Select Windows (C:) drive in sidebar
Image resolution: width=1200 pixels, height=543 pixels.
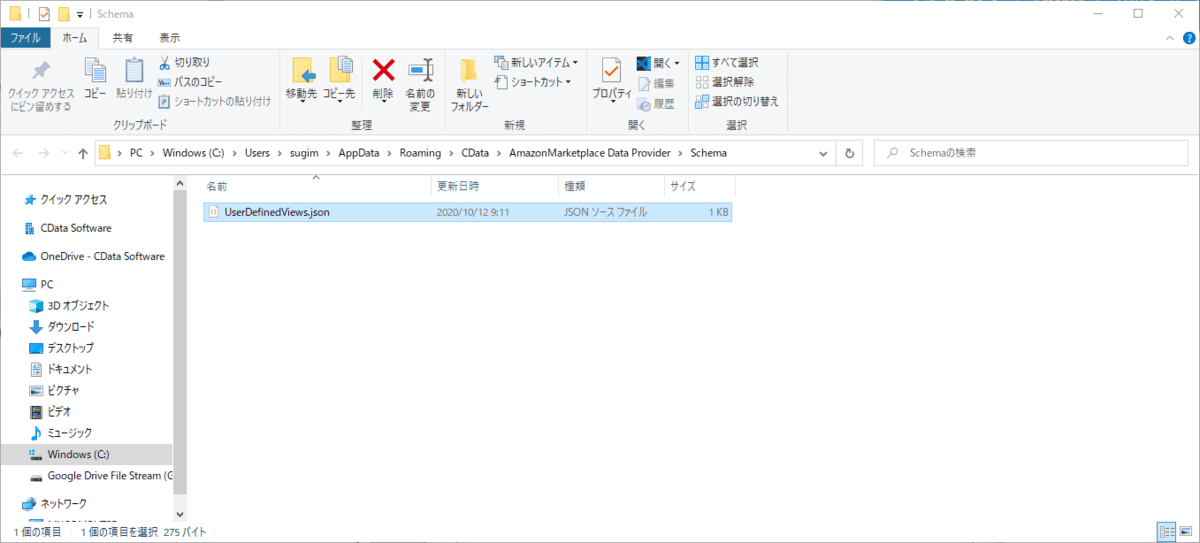tap(86, 454)
